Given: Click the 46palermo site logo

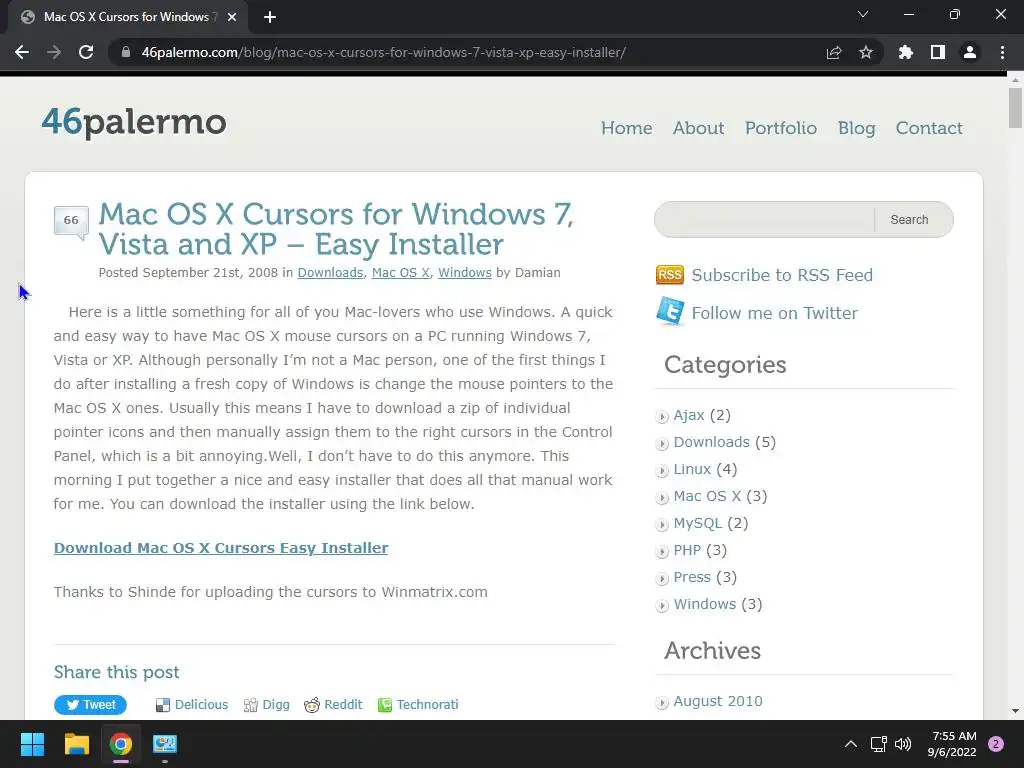Looking at the screenshot, I should [134, 122].
